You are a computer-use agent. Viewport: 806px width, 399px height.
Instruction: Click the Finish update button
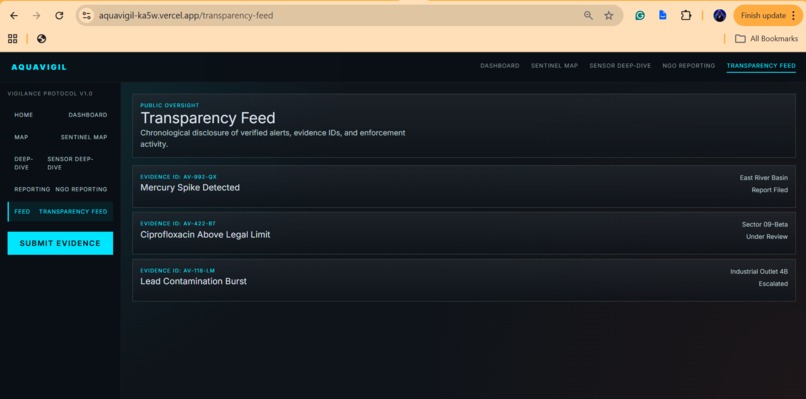coord(768,15)
